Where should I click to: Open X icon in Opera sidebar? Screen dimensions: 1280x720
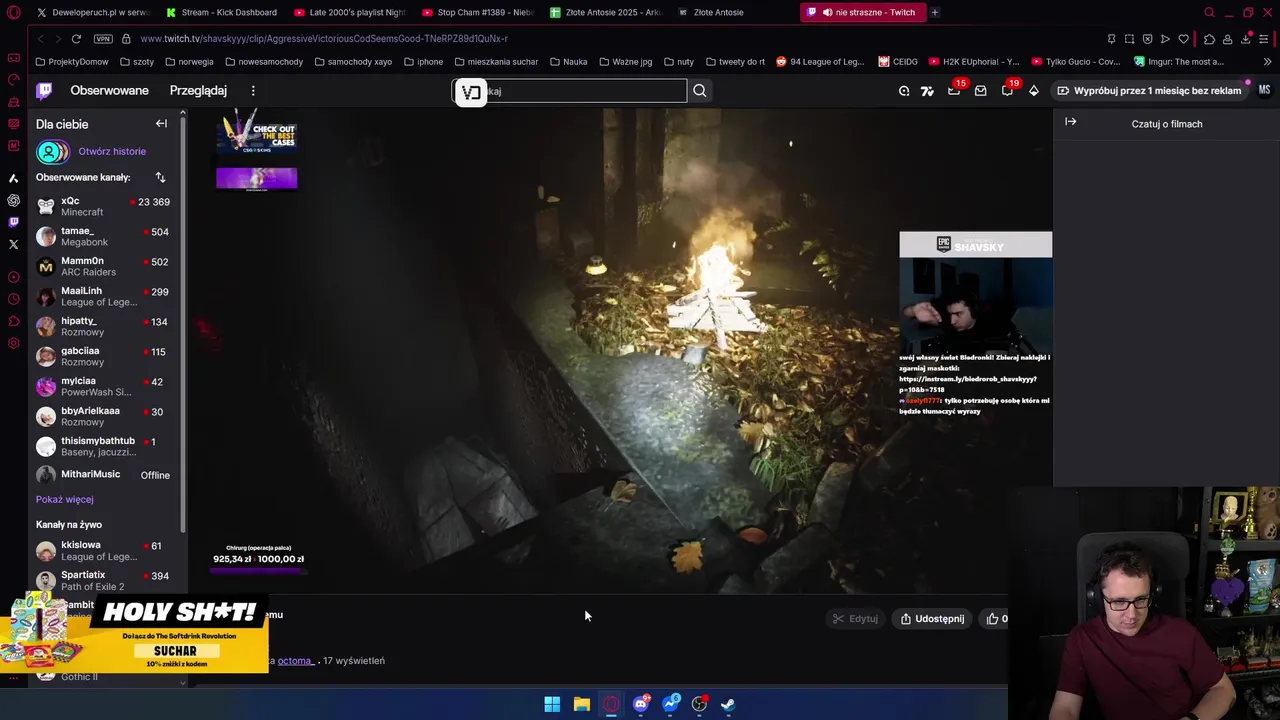pos(13,244)
